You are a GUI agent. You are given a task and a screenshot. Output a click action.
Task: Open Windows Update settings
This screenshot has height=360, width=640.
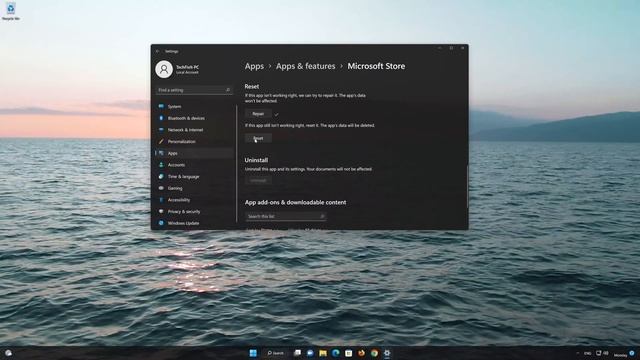(194, 223)
